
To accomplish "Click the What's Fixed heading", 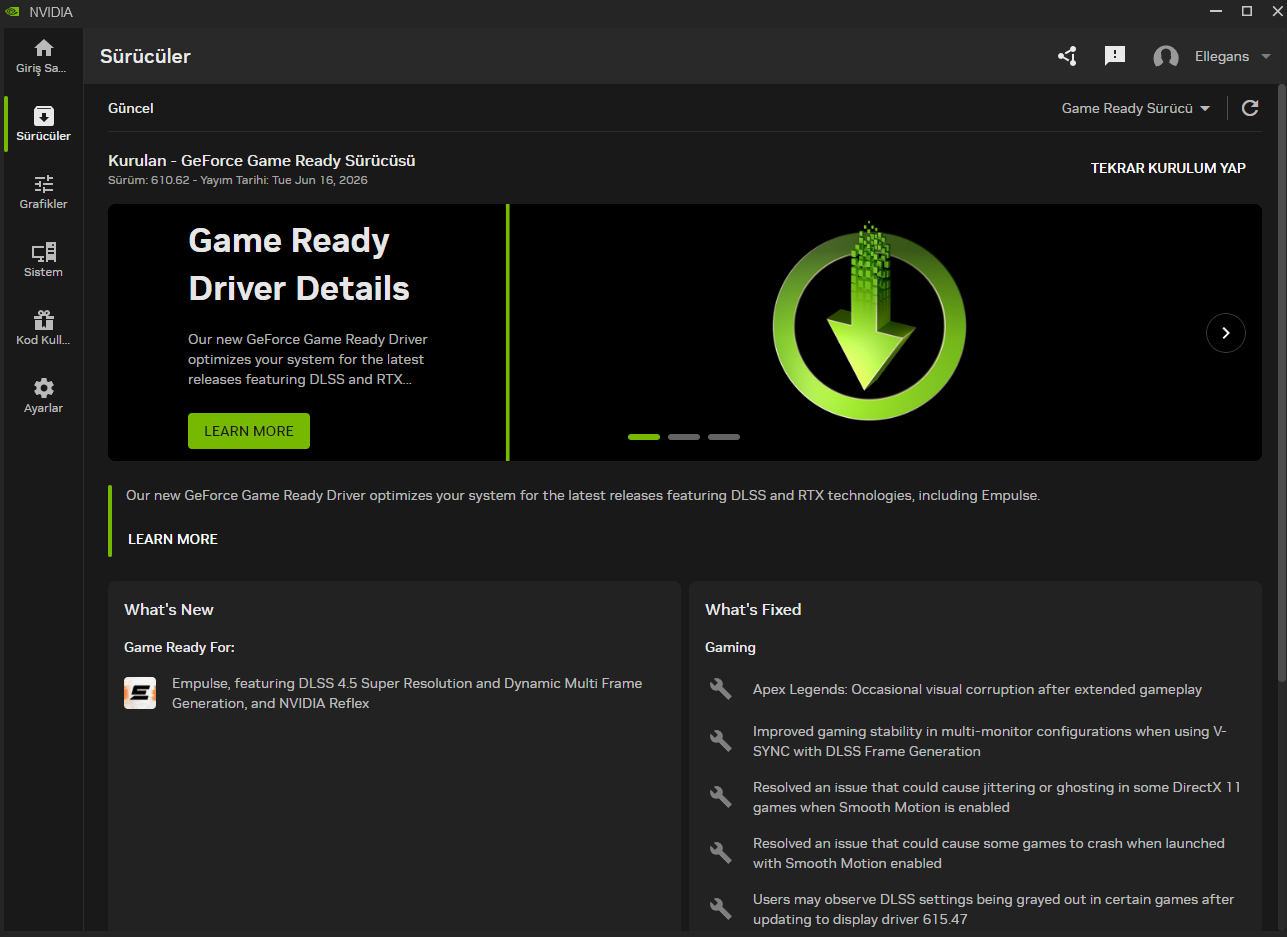I will coord(753,609).
